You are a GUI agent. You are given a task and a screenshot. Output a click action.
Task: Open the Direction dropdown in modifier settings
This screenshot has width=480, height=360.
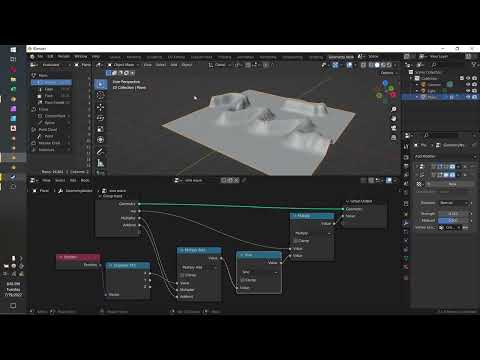[455, 203]
